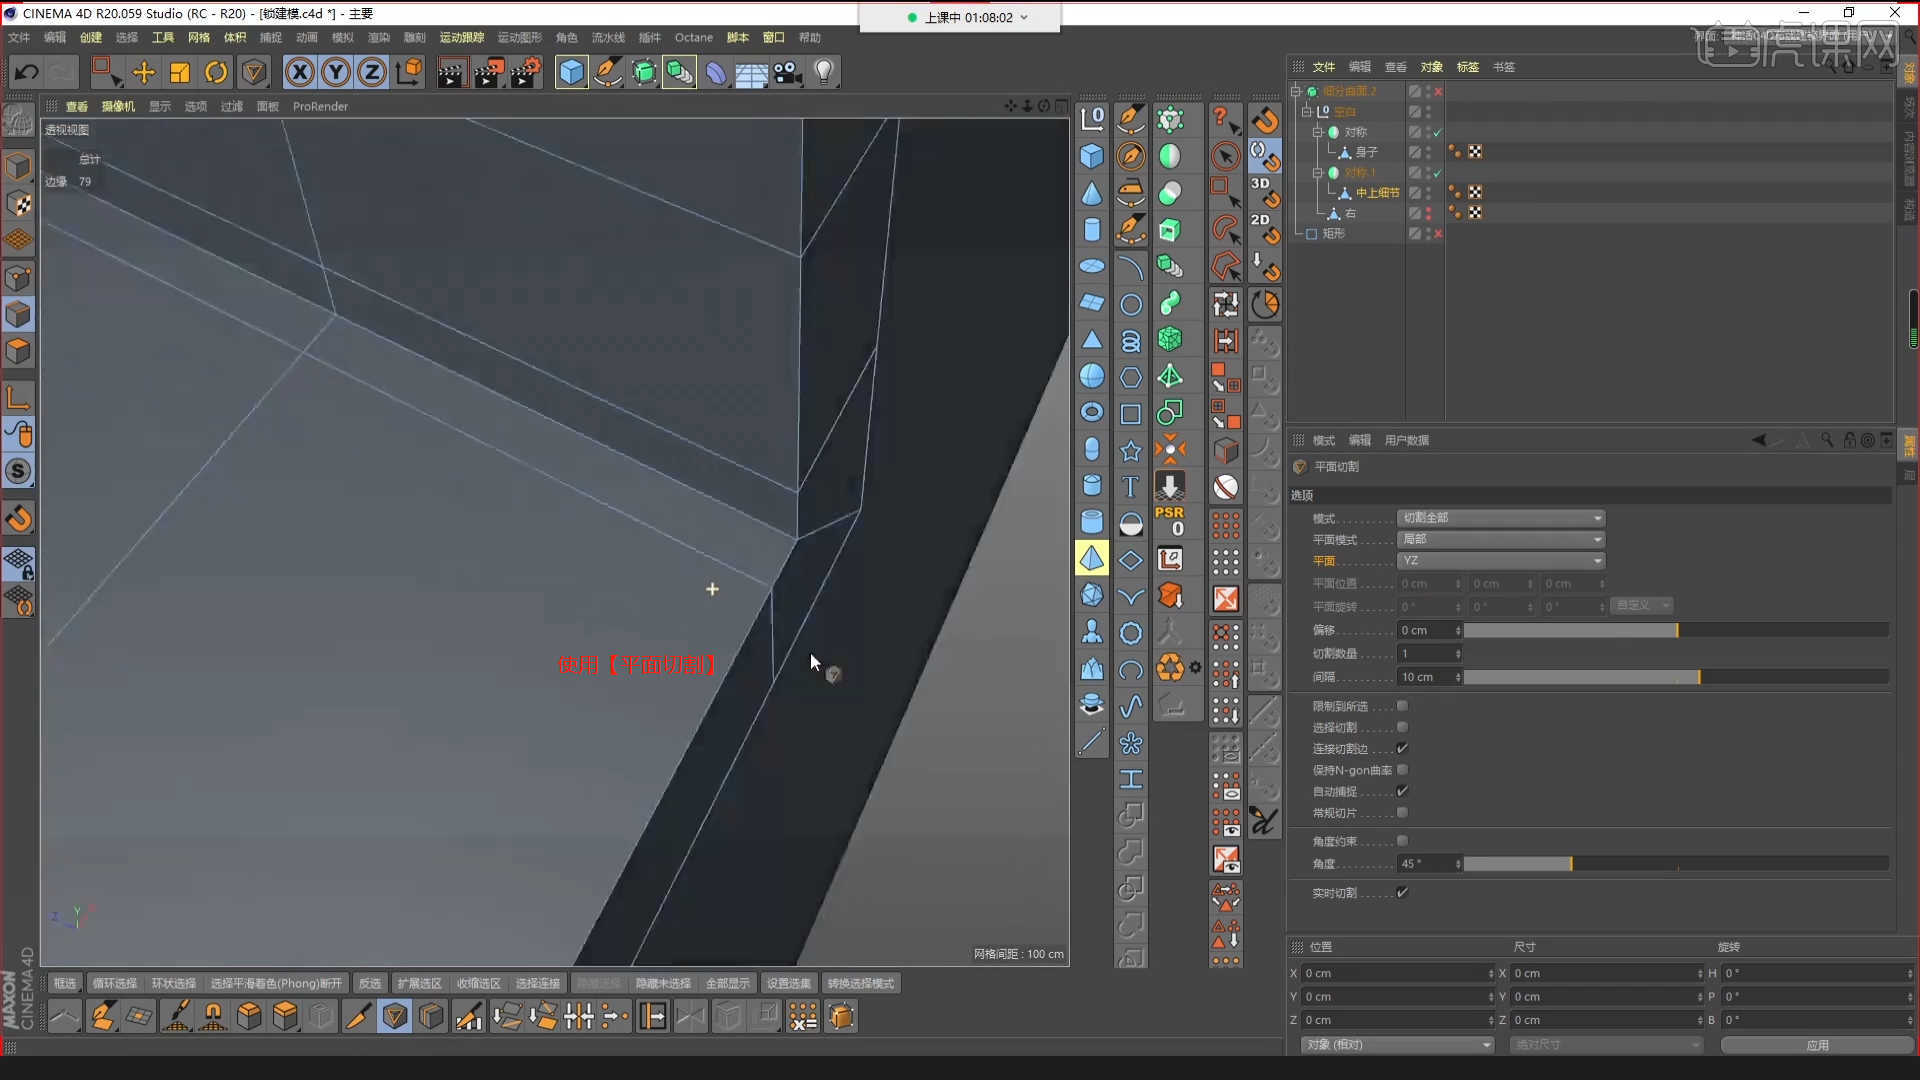Open the 对象 (相对) coordinate dropdown

[x=1397, y=1044]
